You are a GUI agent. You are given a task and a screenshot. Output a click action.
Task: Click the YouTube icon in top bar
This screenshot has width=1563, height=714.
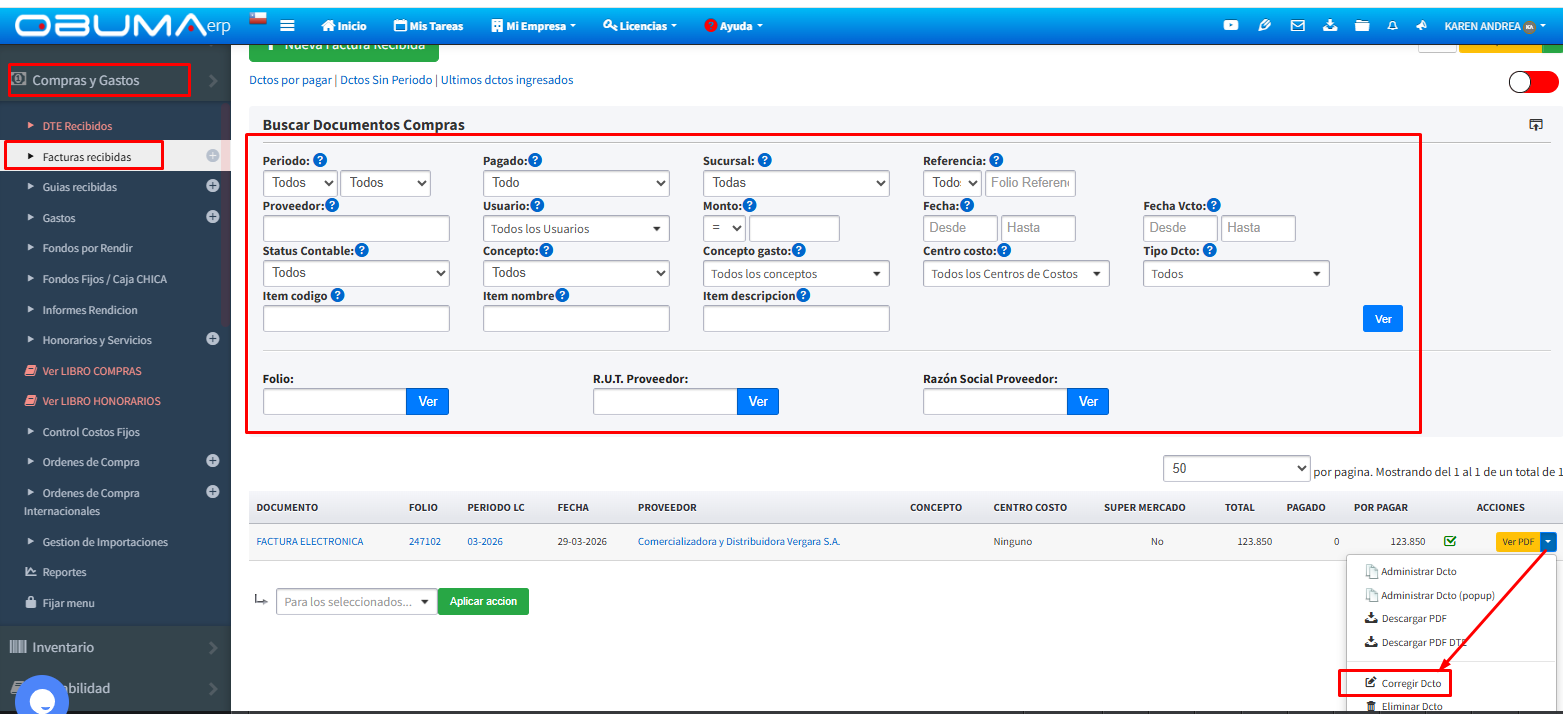[x=1231, y=26]
